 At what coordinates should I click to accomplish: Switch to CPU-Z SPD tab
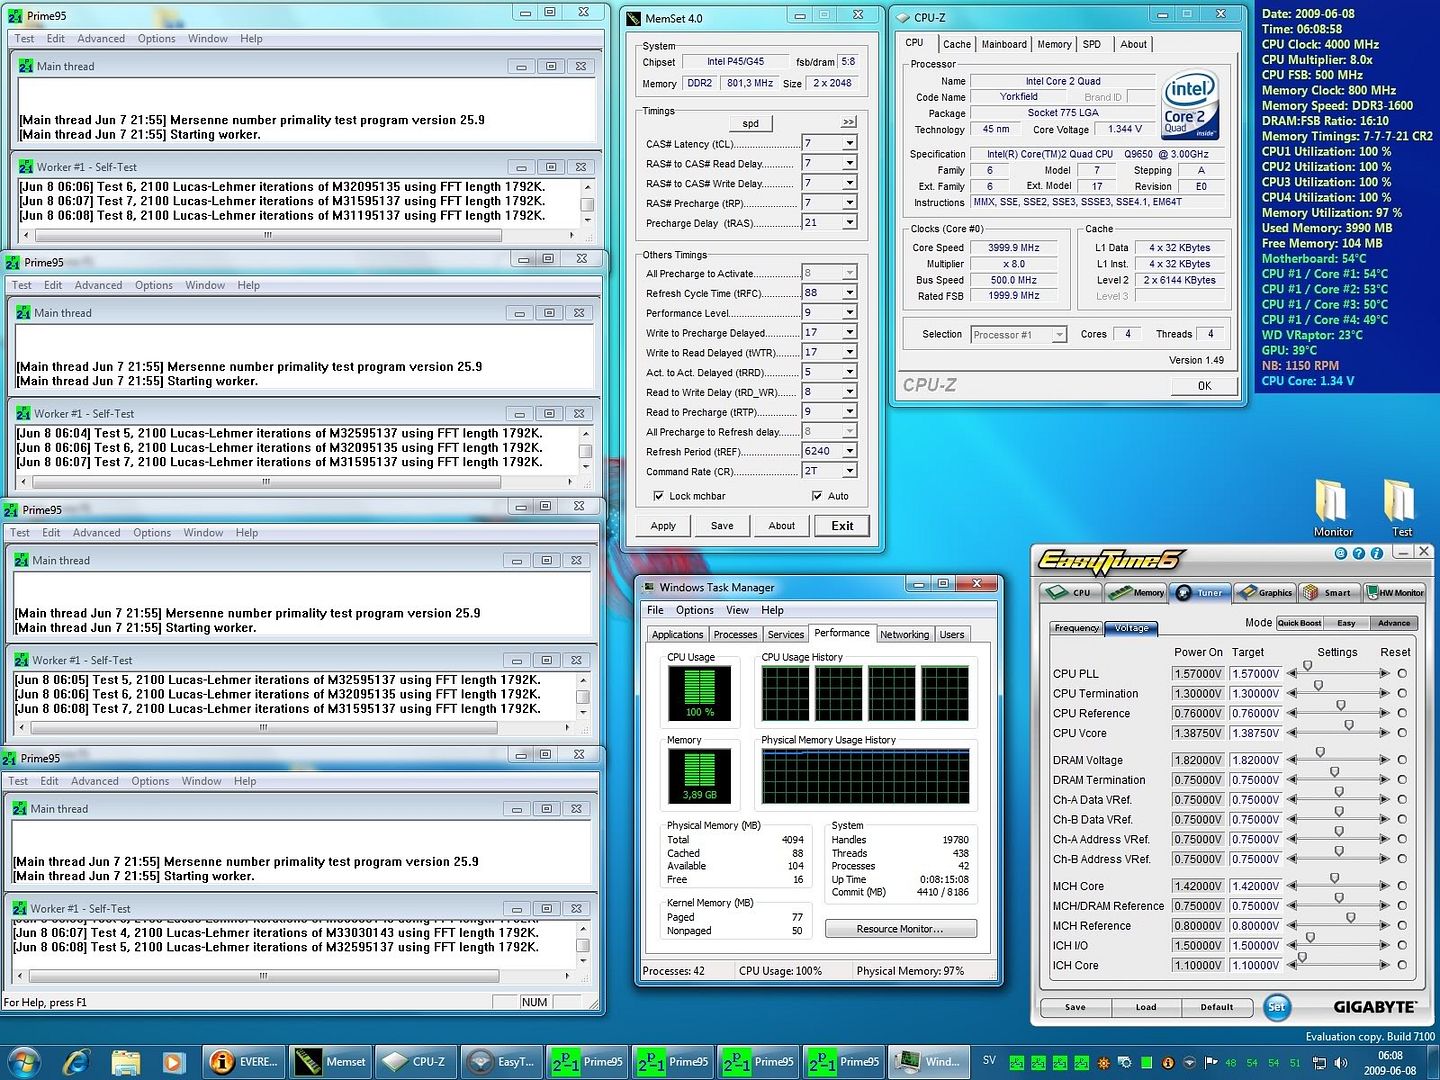click(1091, 44)
